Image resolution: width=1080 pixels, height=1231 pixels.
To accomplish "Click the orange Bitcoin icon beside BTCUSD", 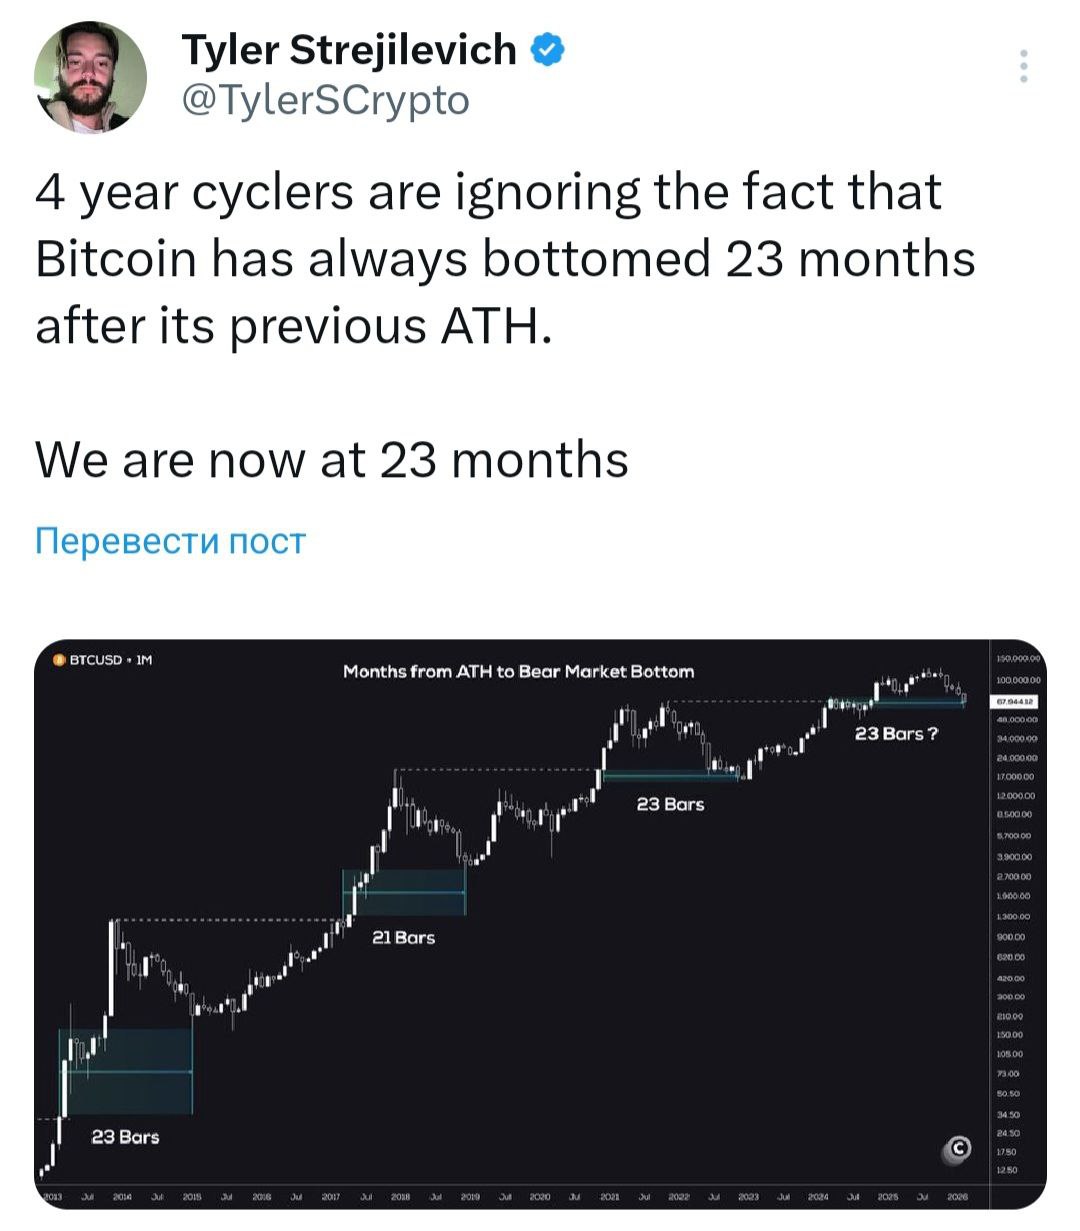I will [x=59, y=660].
